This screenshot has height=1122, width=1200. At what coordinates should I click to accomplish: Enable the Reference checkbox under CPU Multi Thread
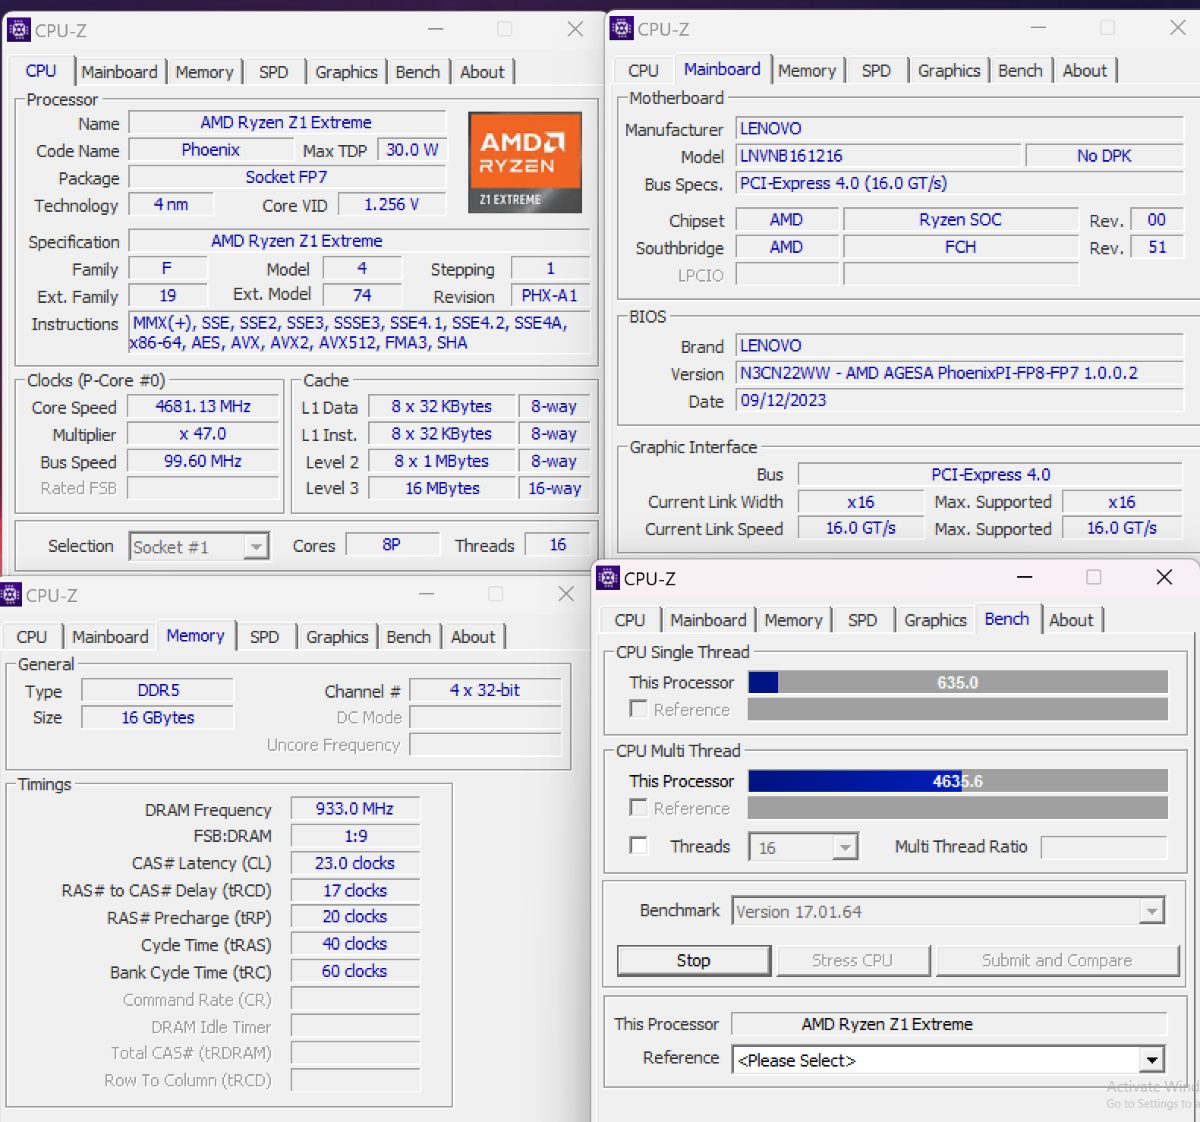638,808
